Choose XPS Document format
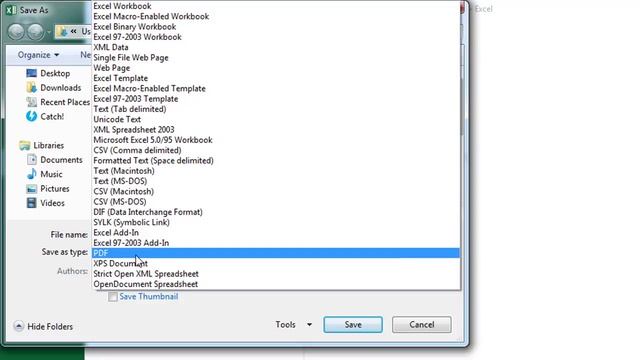 click(276, 264)
